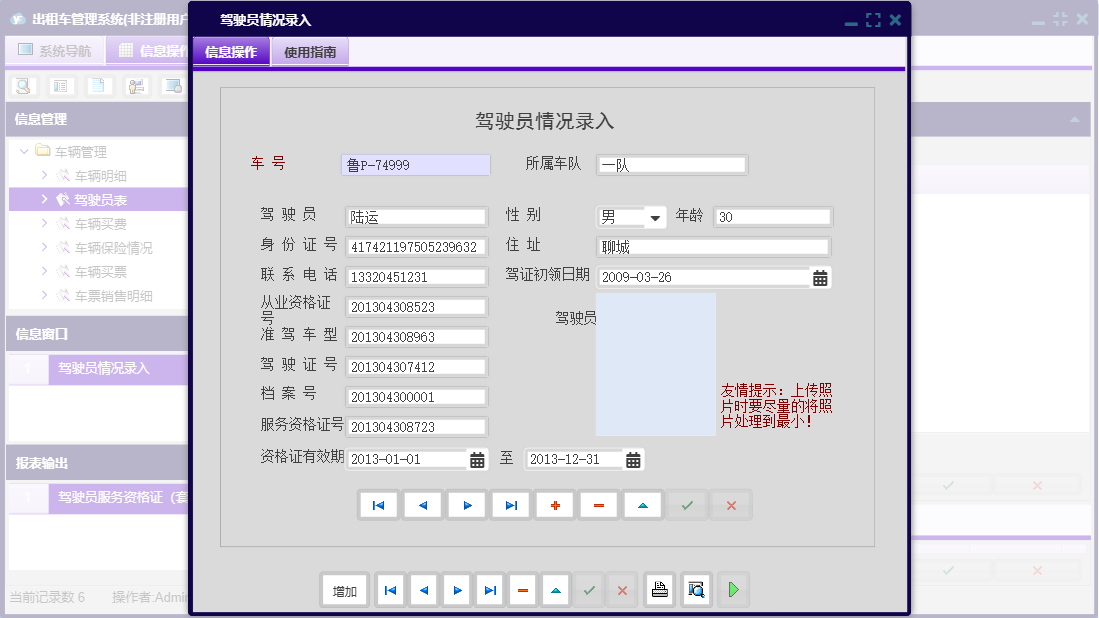
Task: Confirm changes with the green check icon
Action: tap(686, 505)
